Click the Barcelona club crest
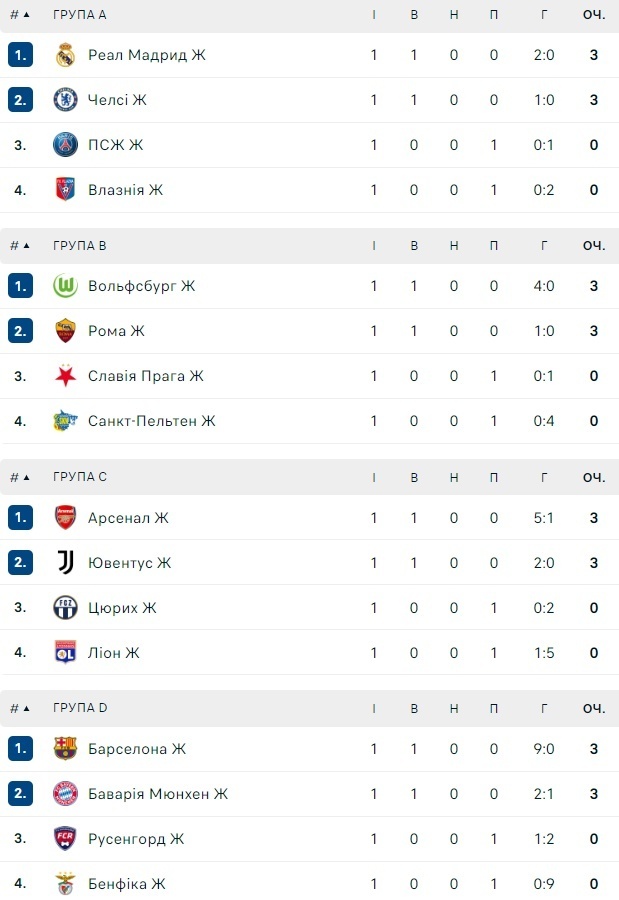Viewport: 619px width, 900px height. [65, 749]
